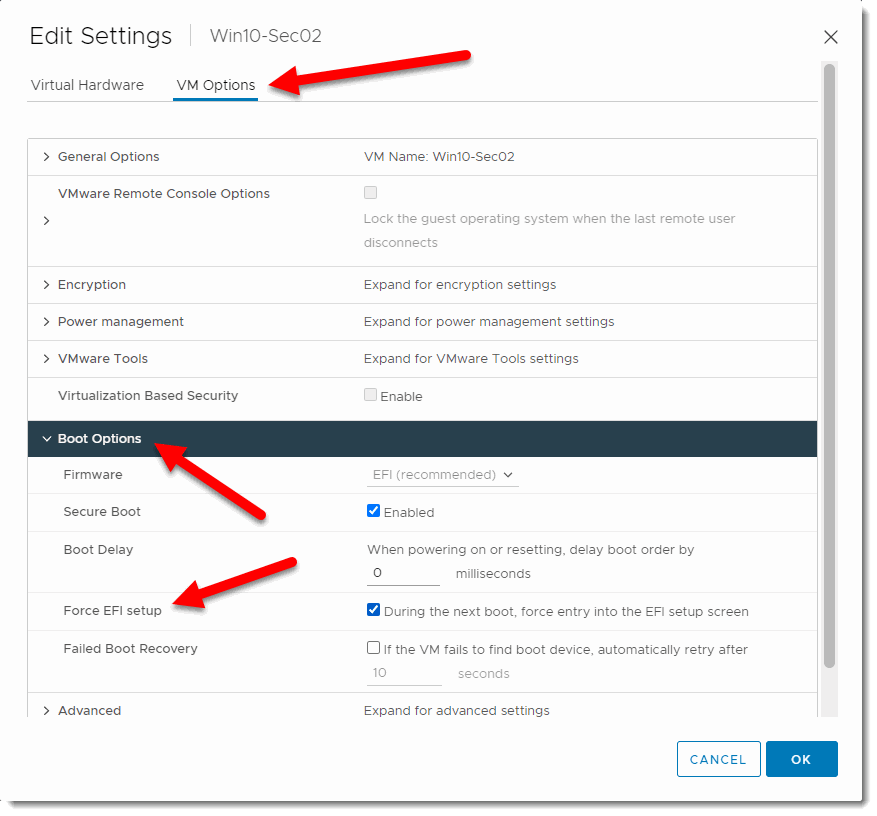Image resolution: width=877 pixels, height=816 pixels.
Task: Enable Virtualization Based Security
Action: pyautogui.click(x=370, y=395)
